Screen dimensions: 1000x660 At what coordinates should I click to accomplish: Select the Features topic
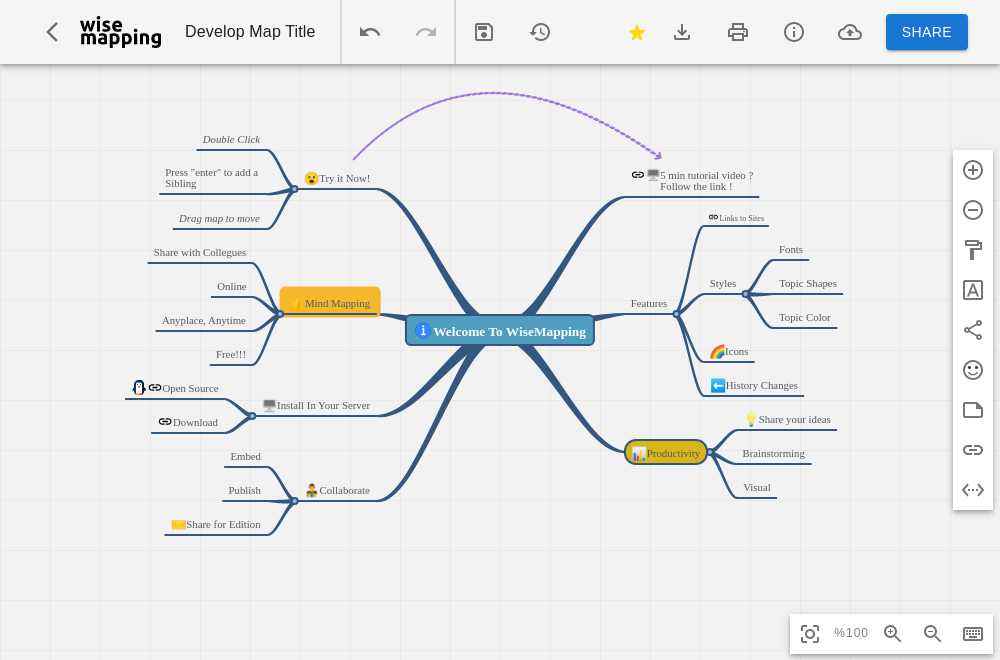(x=649, y=304)
